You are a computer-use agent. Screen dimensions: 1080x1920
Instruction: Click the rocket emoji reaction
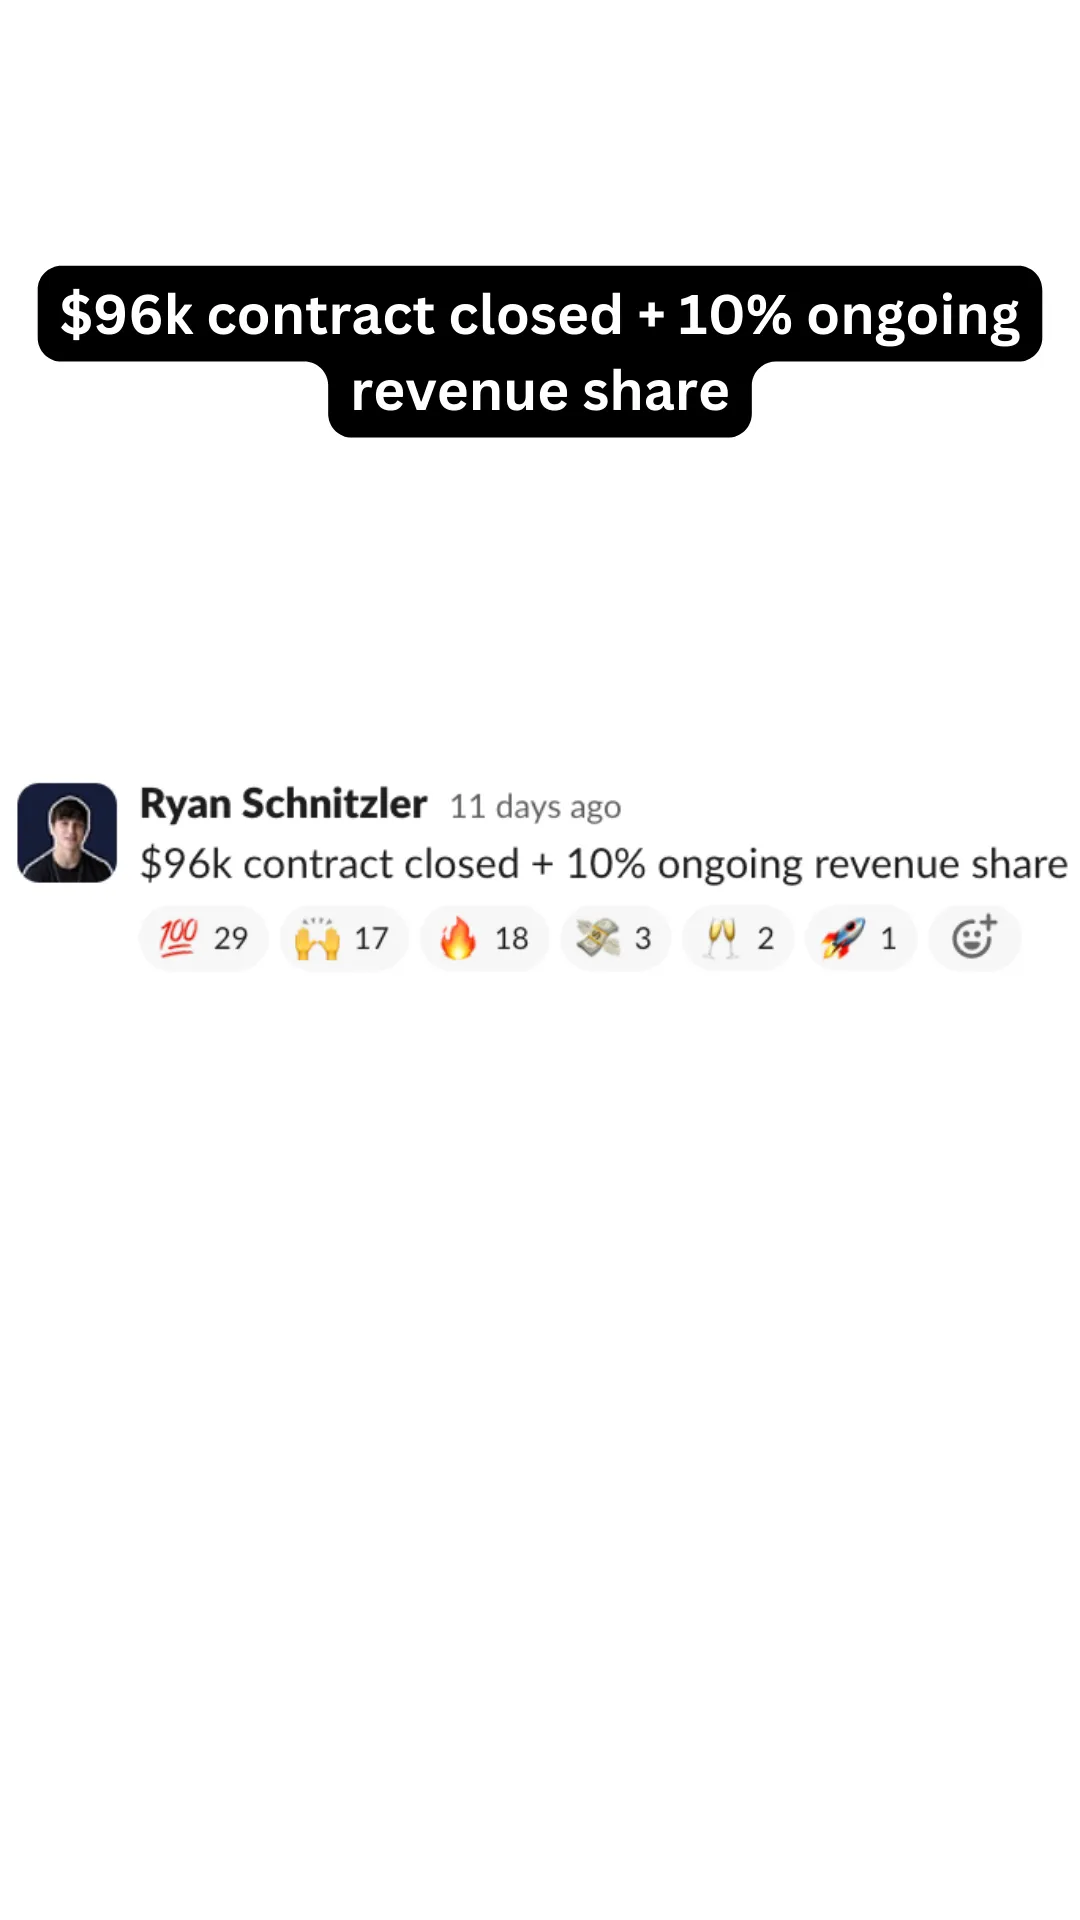861,938
